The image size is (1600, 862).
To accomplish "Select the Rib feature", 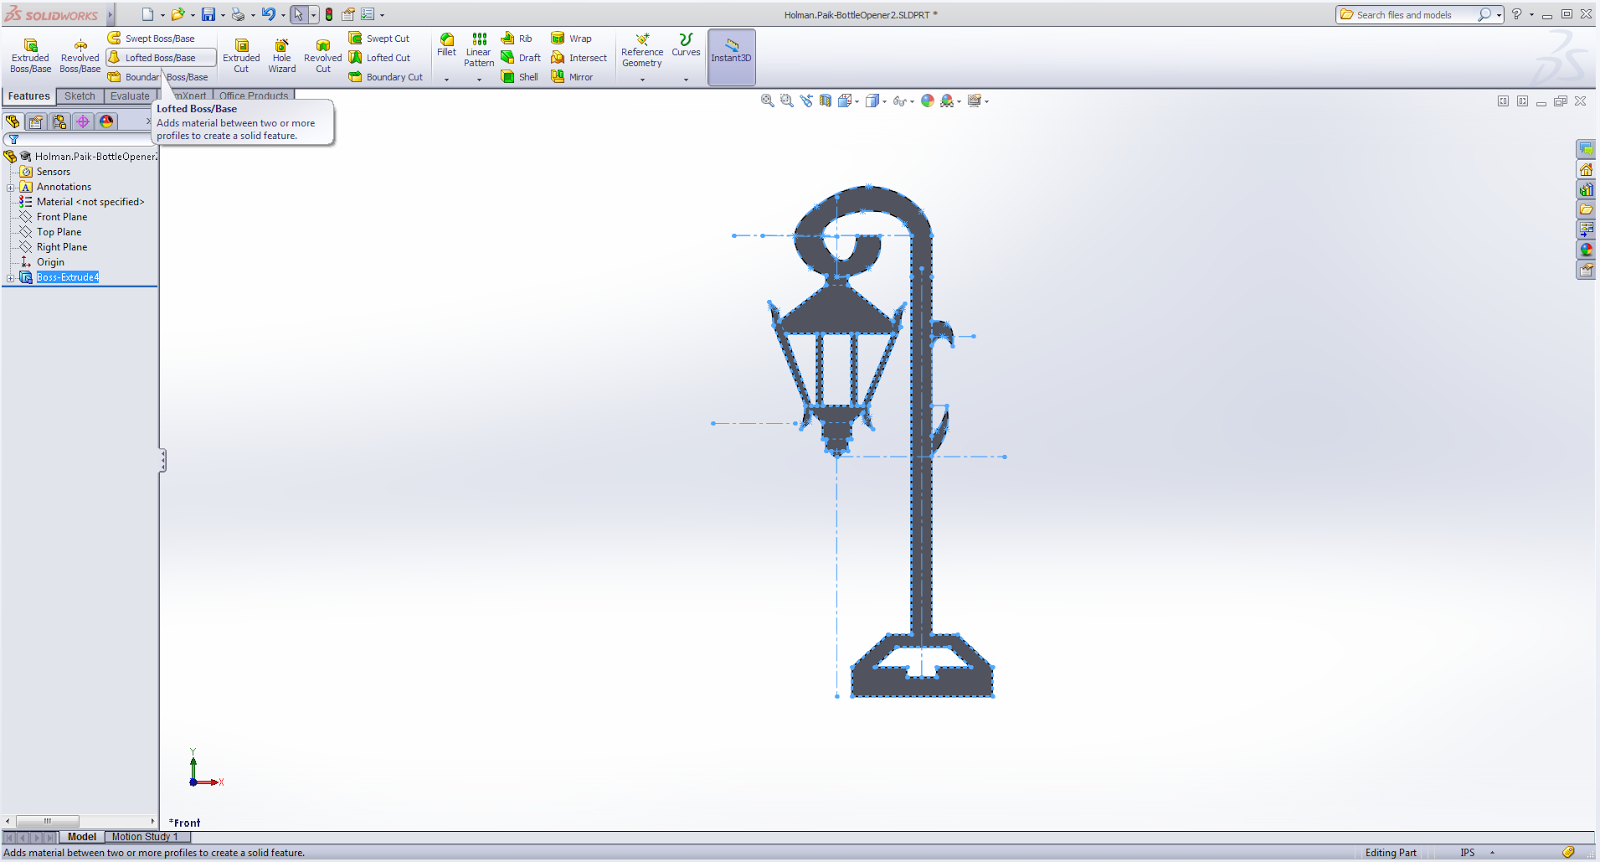I will point(517,38).
